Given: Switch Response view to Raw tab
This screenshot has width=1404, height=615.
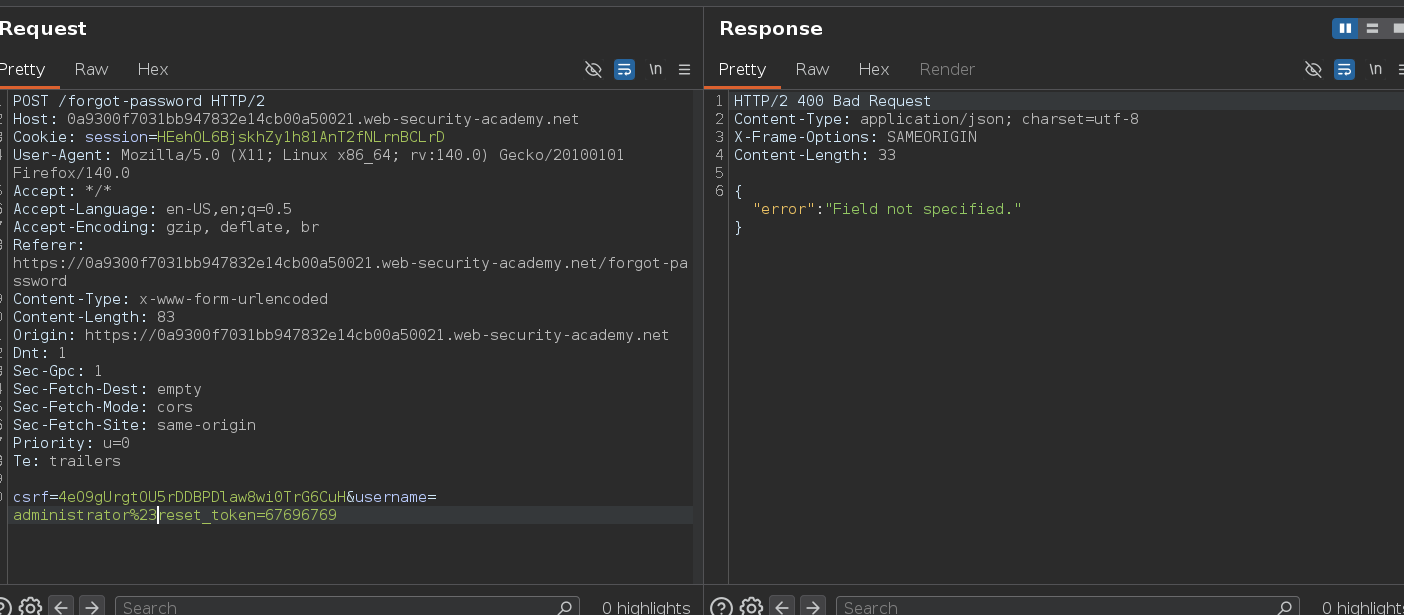Looking at the screenshot, I should [x=812, y=69].
